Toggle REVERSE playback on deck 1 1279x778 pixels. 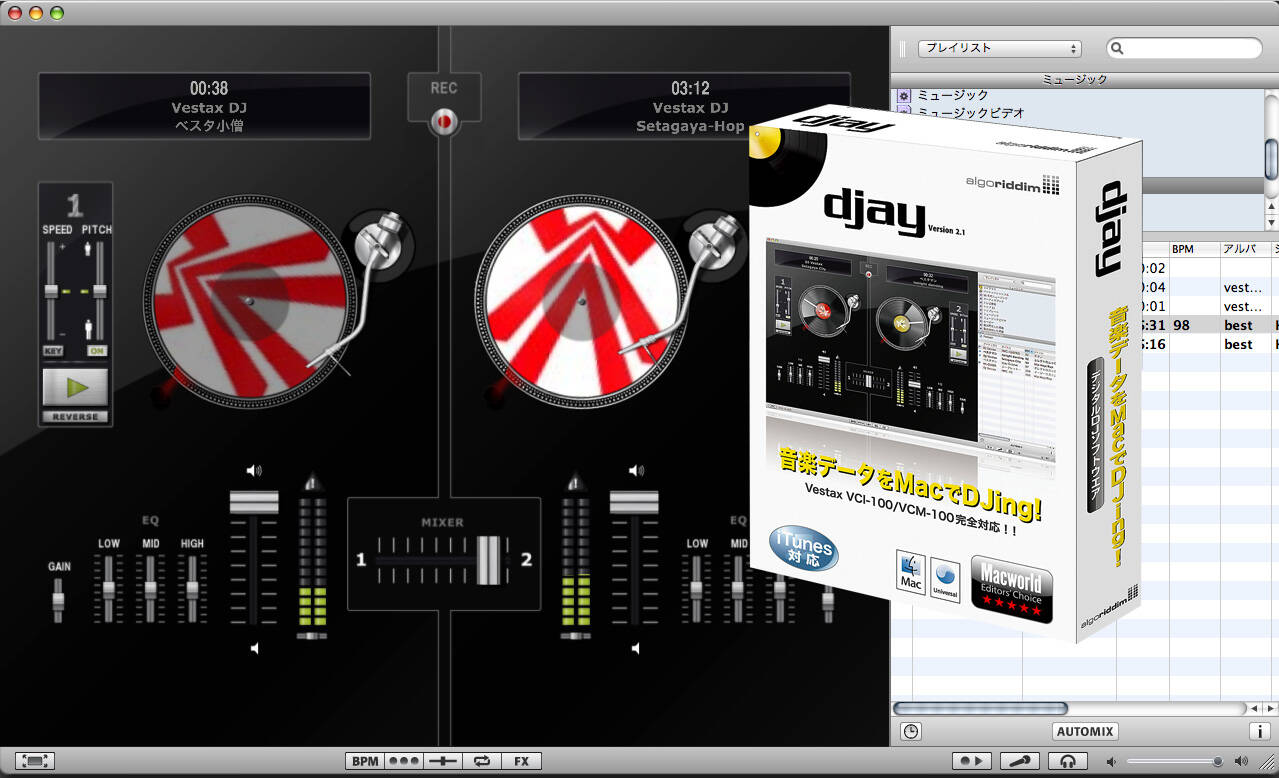click(75, 417)
